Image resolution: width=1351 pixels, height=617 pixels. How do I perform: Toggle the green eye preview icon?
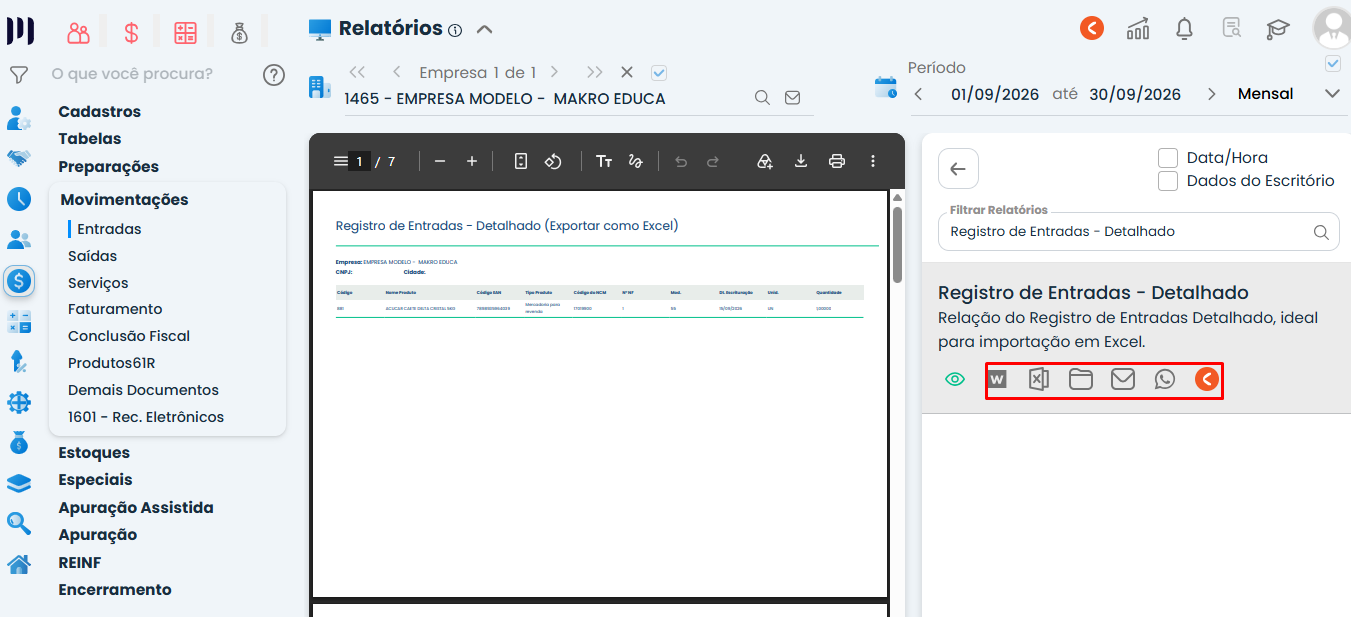pos(955,380)
